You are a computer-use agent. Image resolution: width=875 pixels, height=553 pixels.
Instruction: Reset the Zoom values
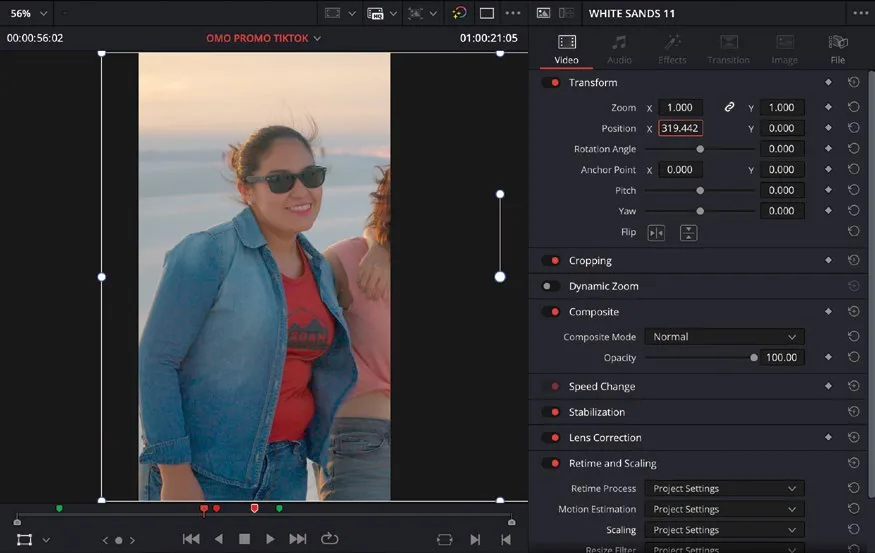(853, 107)
